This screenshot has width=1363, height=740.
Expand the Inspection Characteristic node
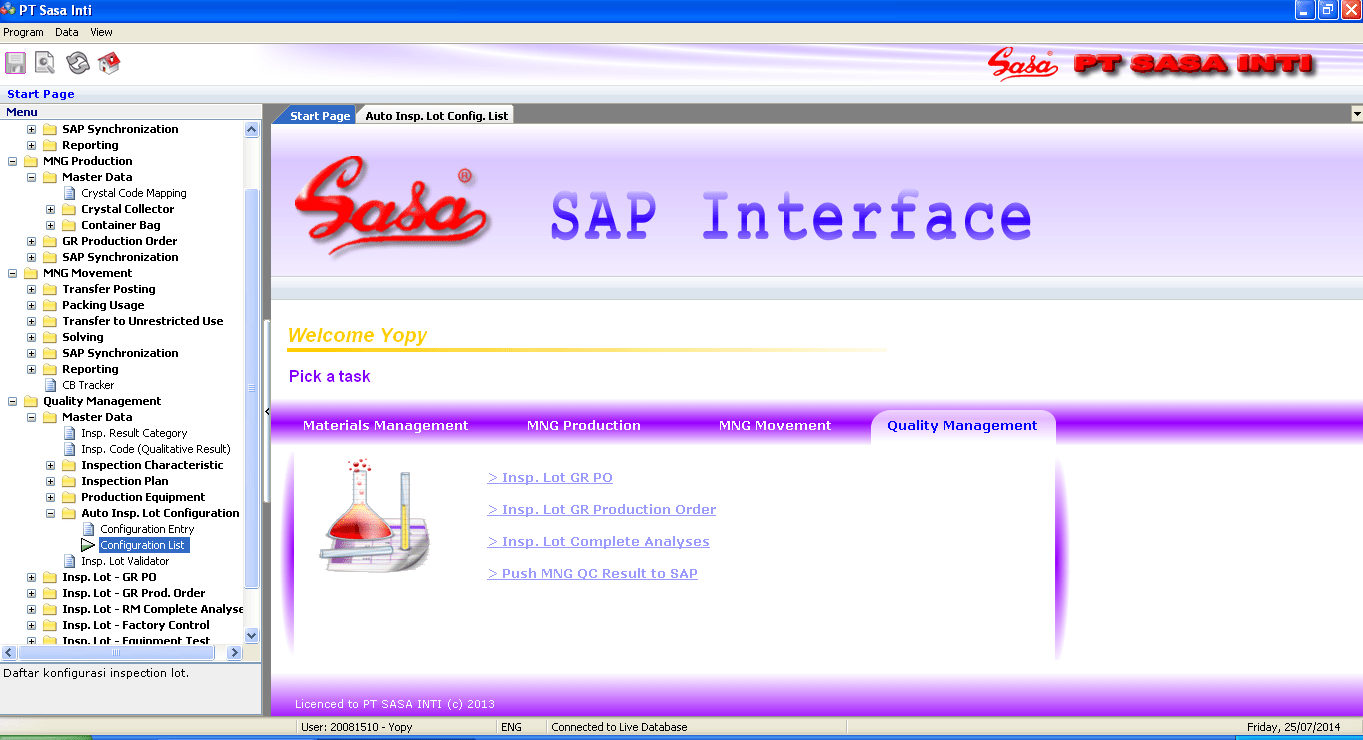click(x=50, y=465)
